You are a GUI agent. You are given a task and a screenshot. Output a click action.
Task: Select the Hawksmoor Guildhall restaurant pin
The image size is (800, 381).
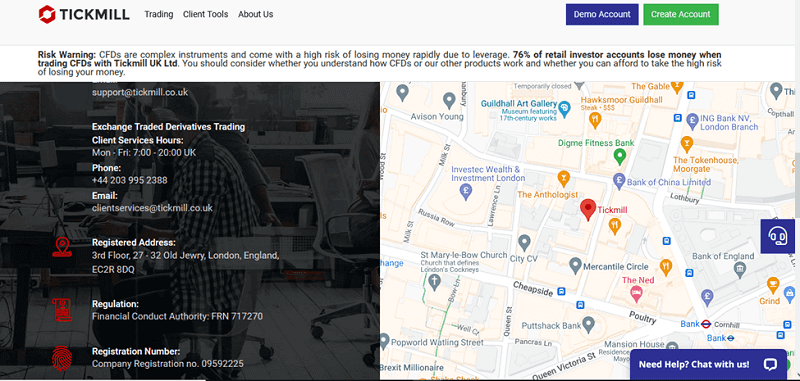tap(595, 120)
